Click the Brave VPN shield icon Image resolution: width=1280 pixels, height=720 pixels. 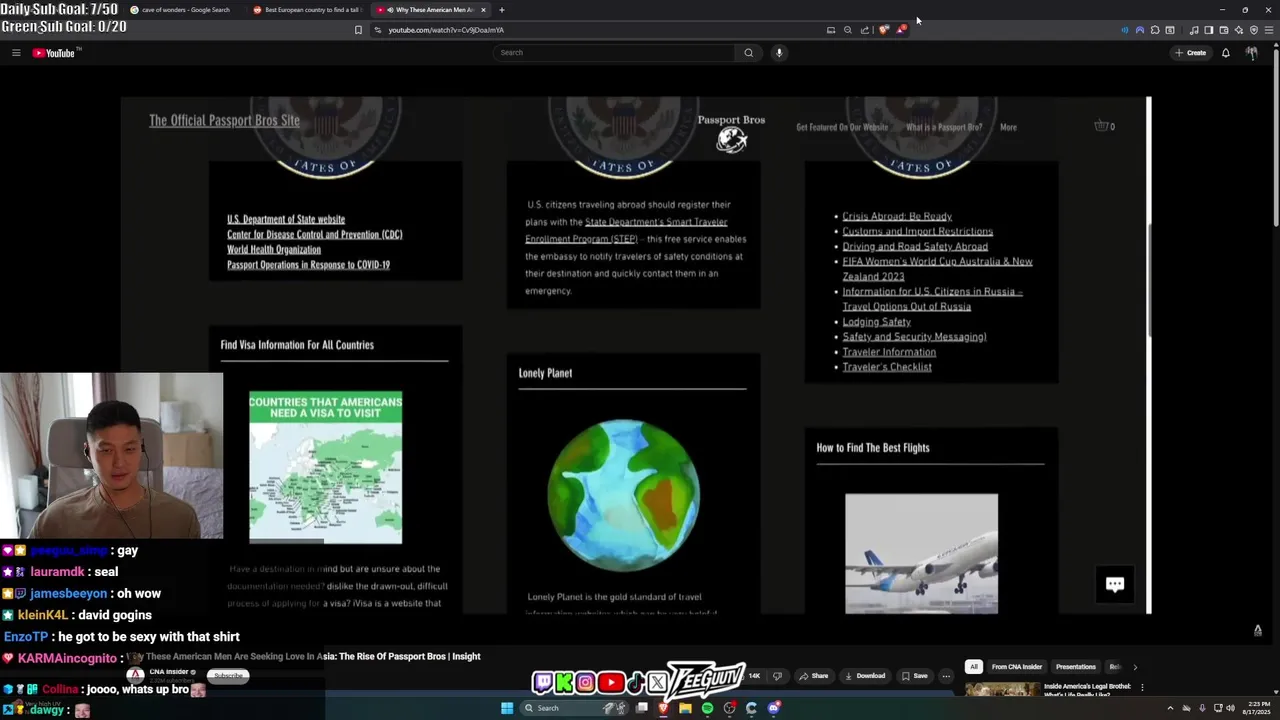click(x=1253, y=30)
